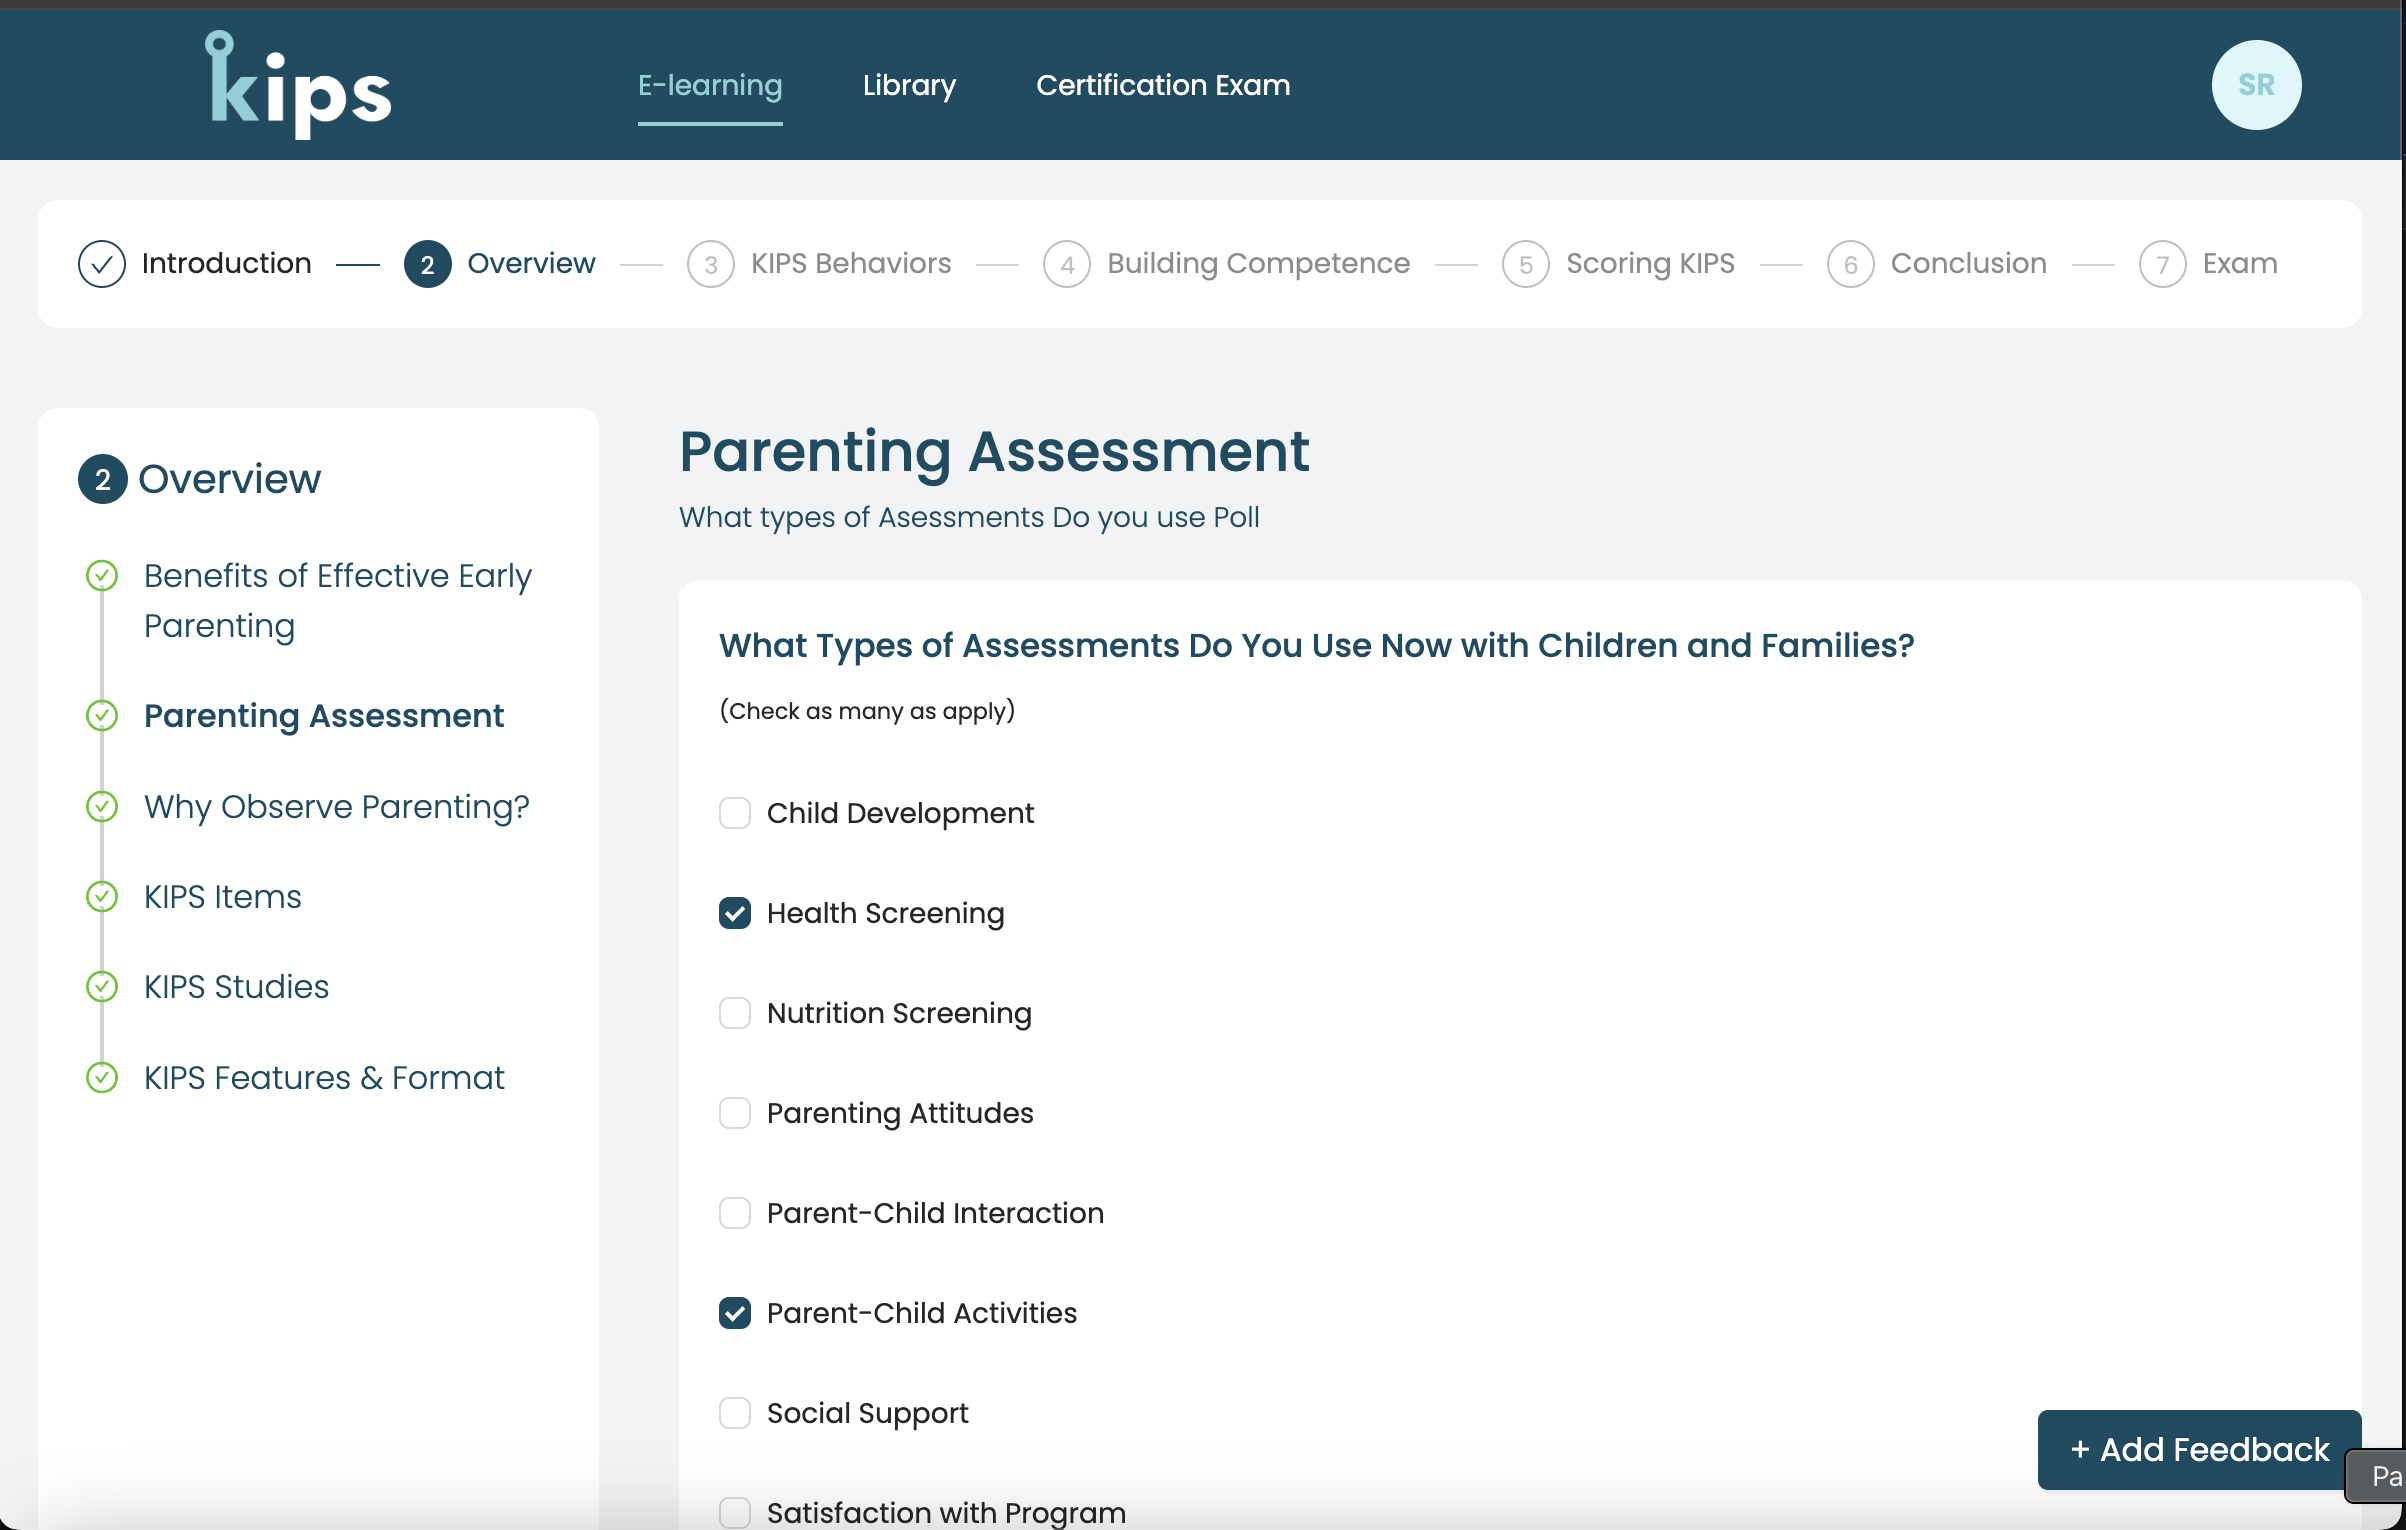Click the Parenting Attitudes option label
This screenshot has height=1530, width=2406.
click(x=900, y=1113)
